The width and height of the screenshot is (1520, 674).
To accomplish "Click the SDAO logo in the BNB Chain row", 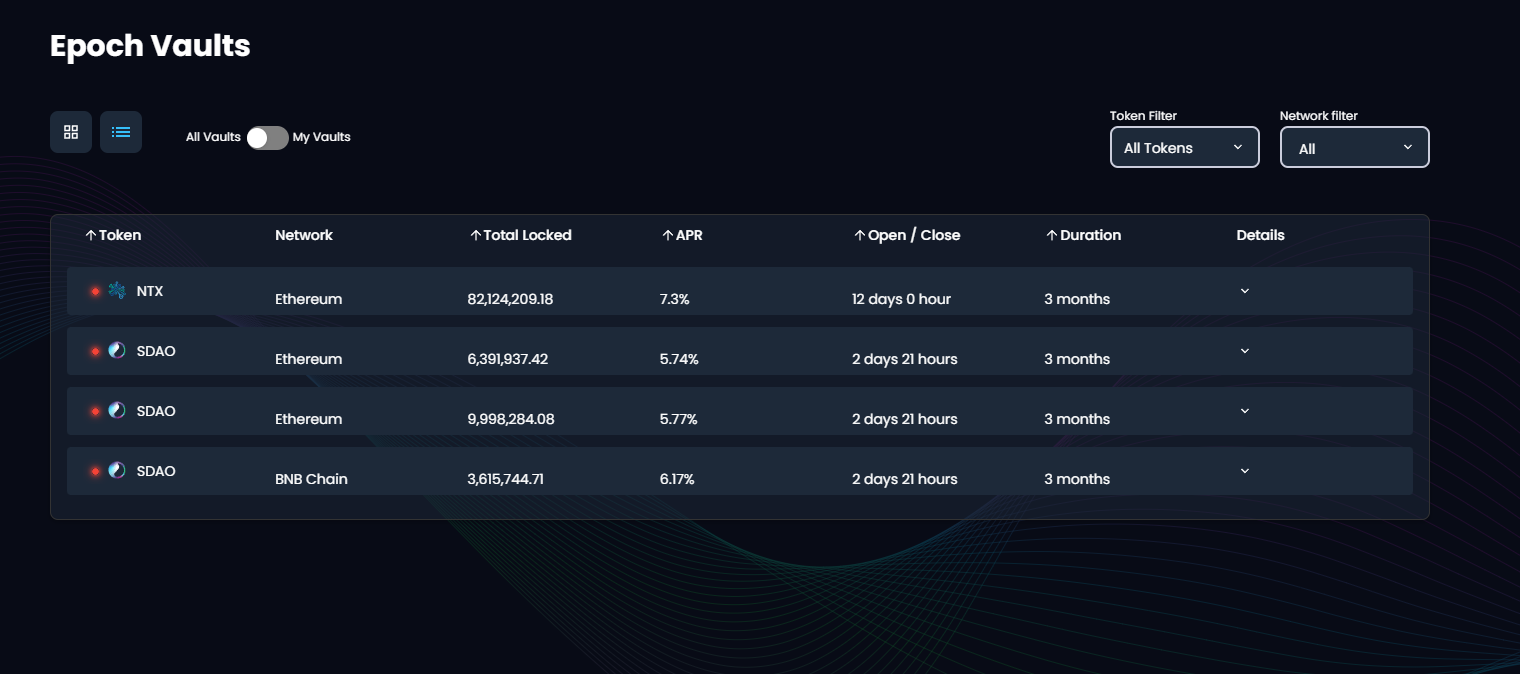I will point(117,471).
